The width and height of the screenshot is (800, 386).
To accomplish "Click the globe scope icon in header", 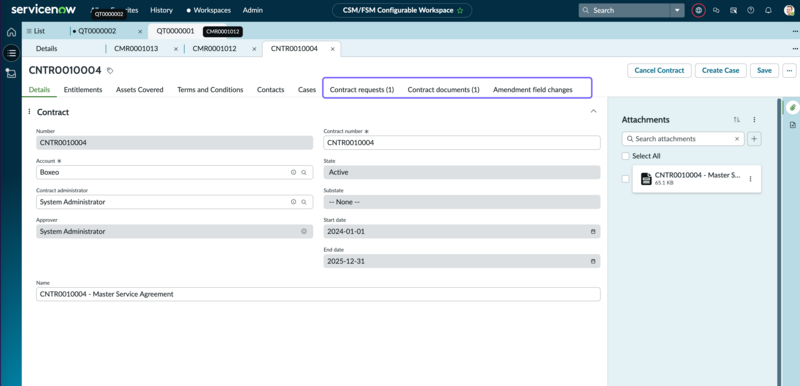I will (698, 10).
